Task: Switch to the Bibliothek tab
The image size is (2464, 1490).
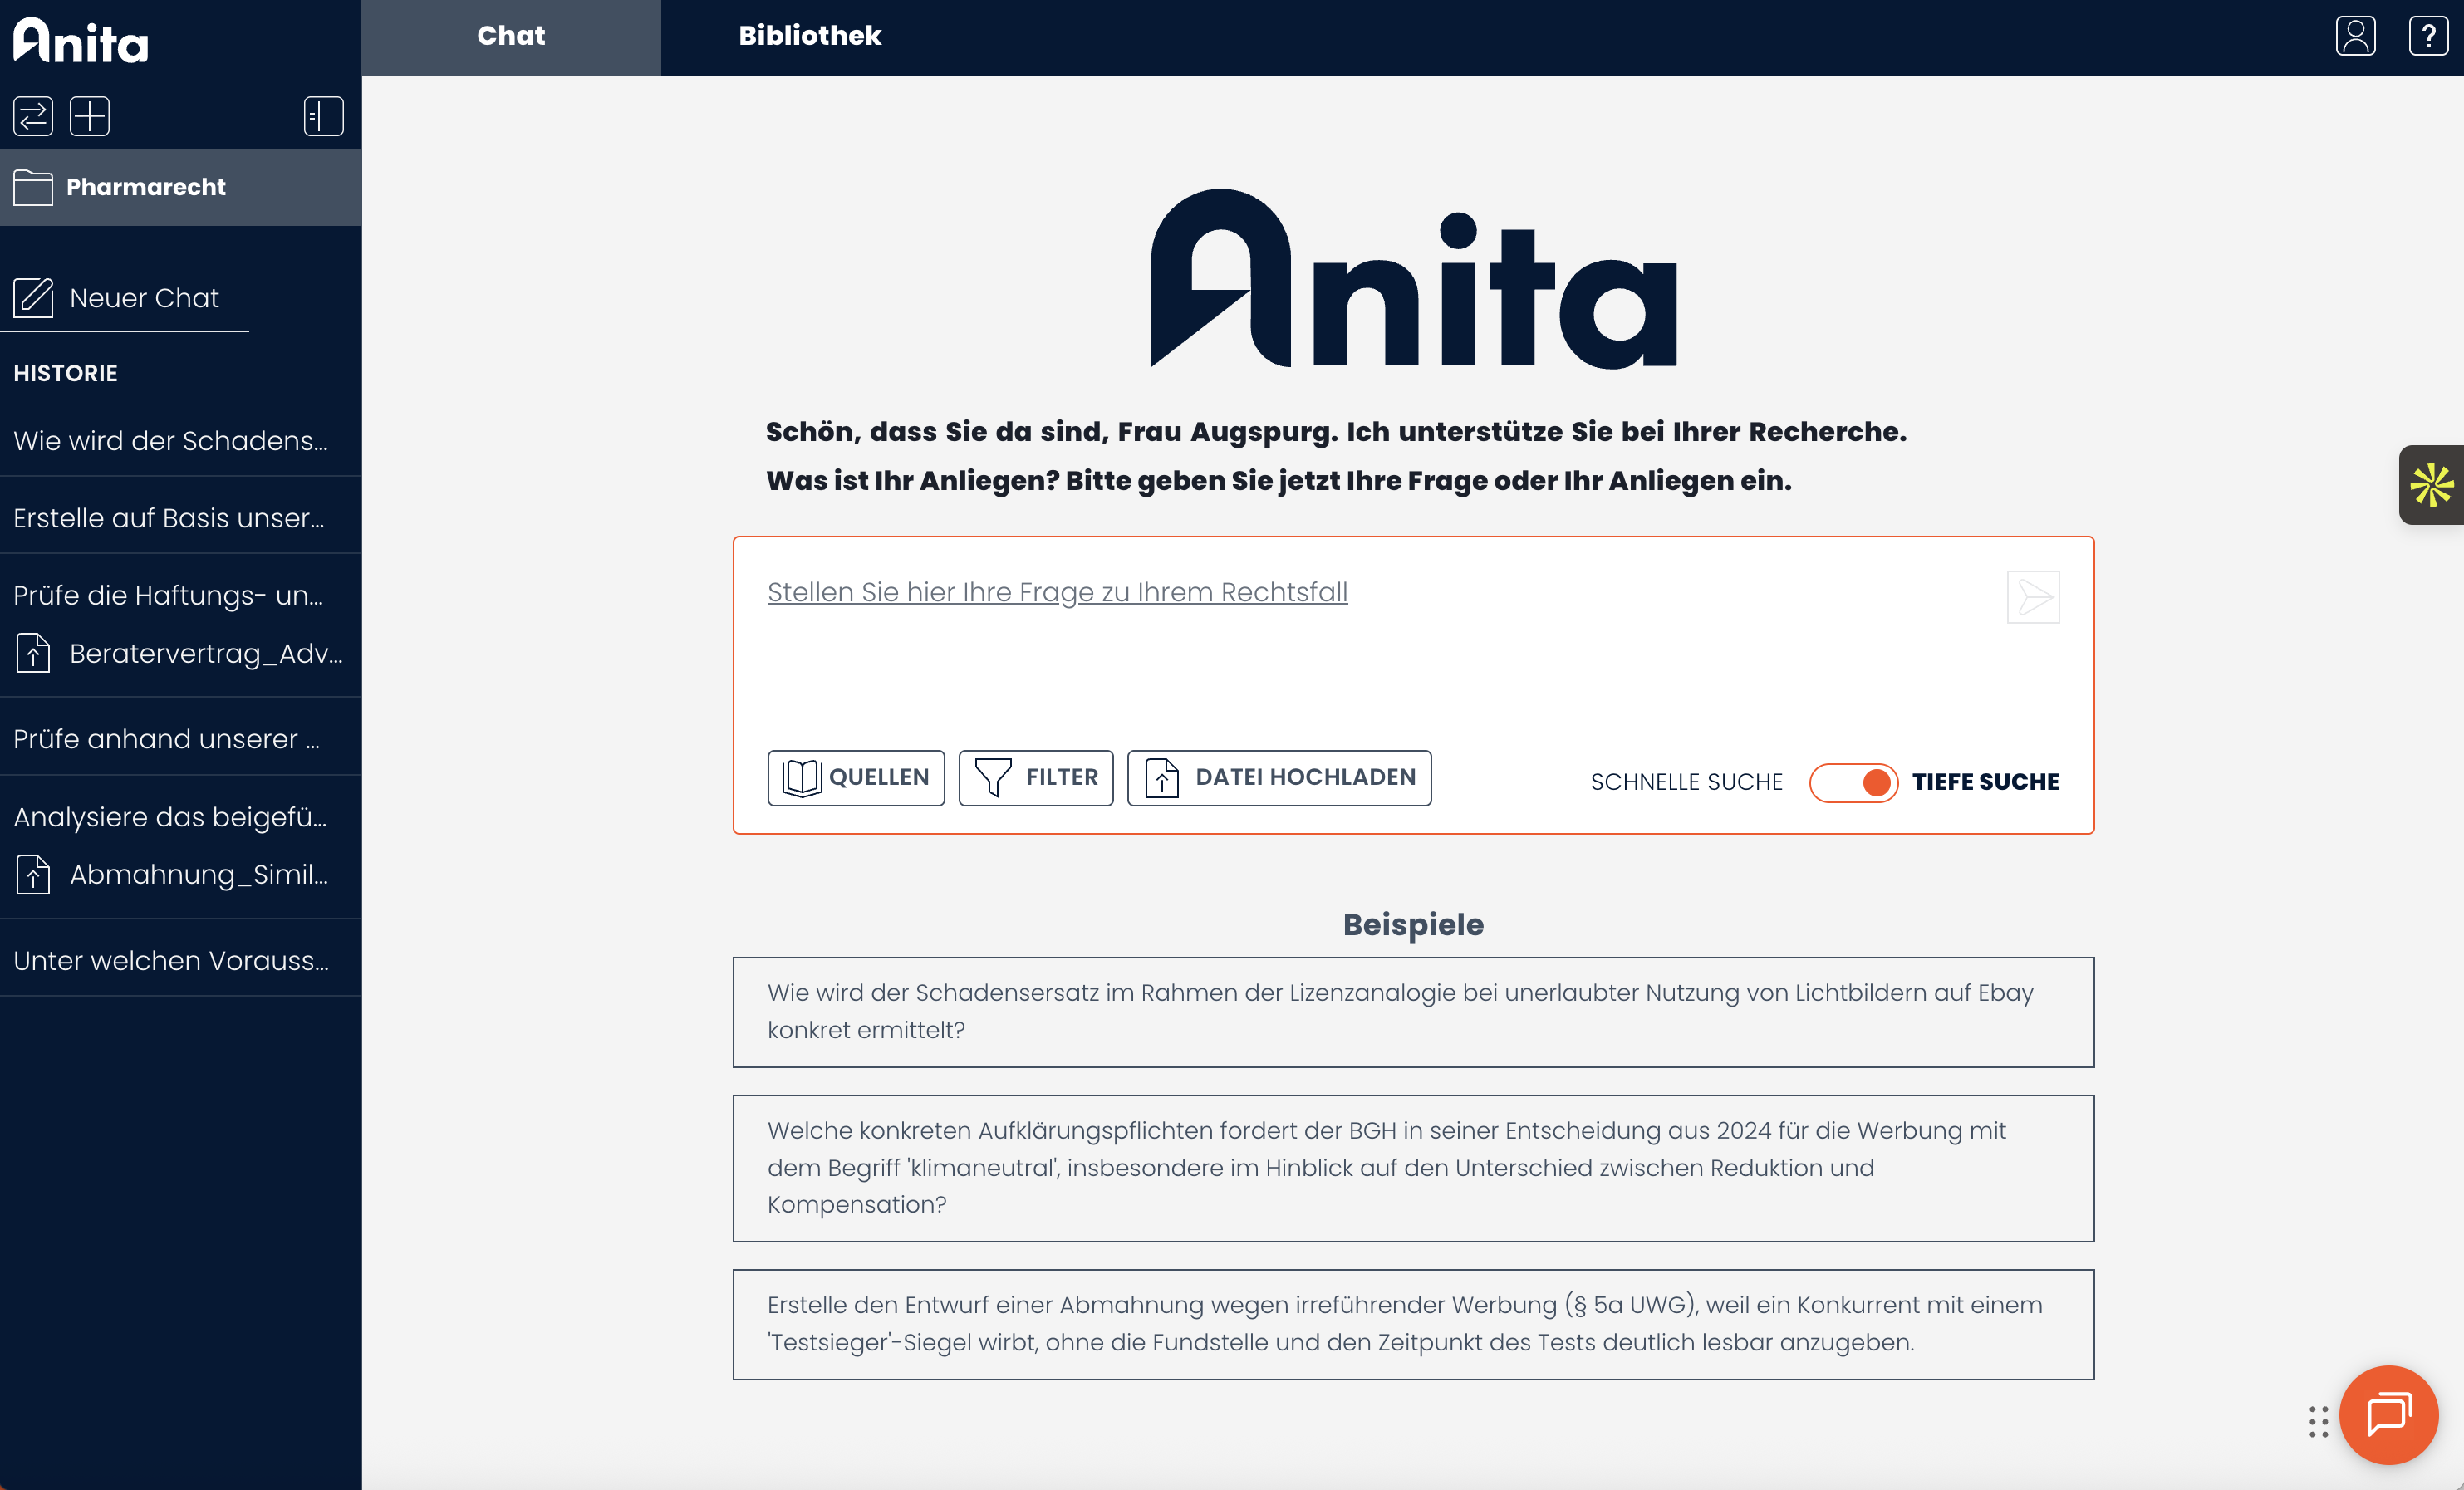Action: (810, 37)
